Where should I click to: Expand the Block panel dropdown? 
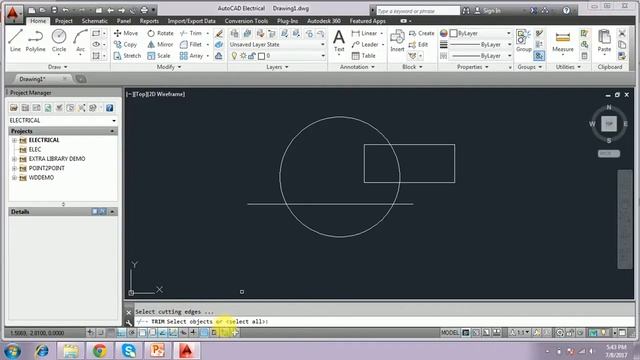click(x=412, y=67)
